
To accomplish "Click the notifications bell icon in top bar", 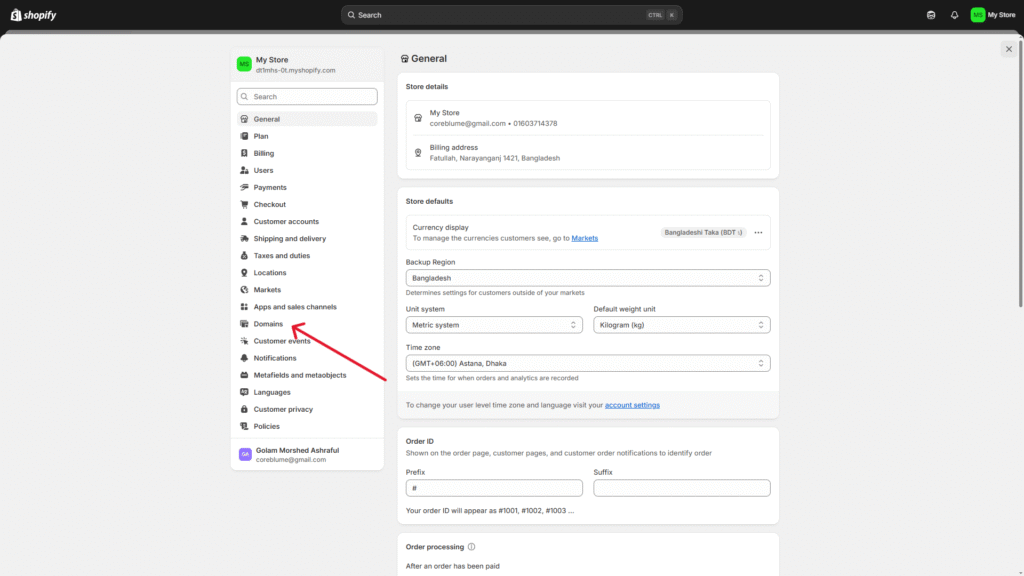I will (954, 15).
